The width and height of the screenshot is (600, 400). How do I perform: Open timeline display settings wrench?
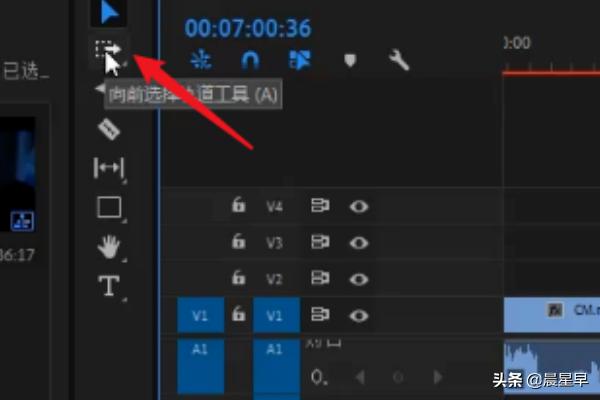coord(399,60)
